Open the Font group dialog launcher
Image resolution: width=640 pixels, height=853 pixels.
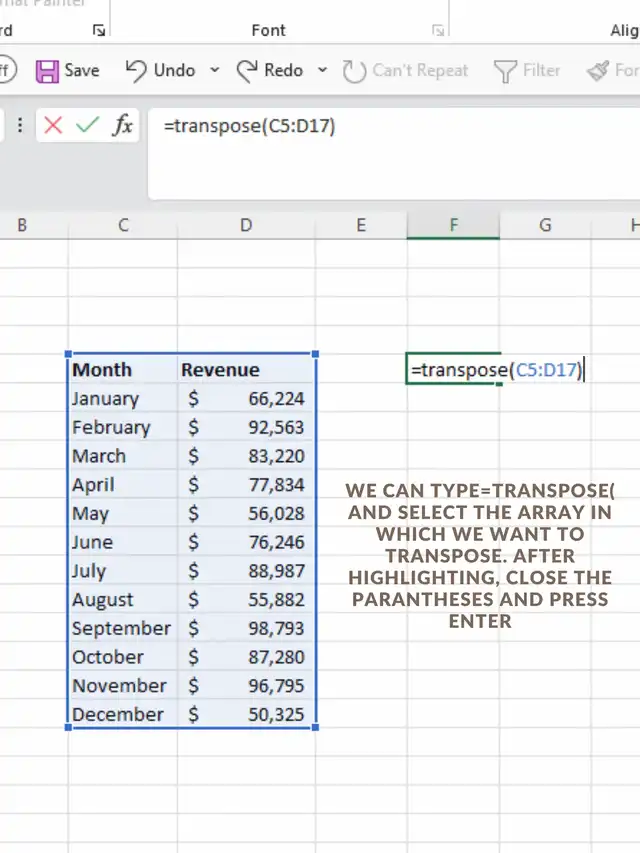[438, 31]
